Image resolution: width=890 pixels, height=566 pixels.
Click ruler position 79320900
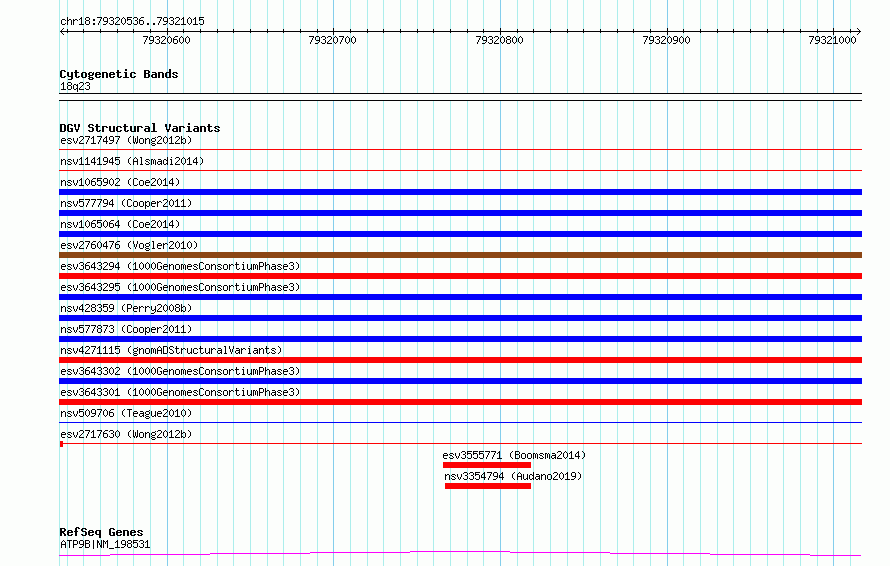pos(666,40)
